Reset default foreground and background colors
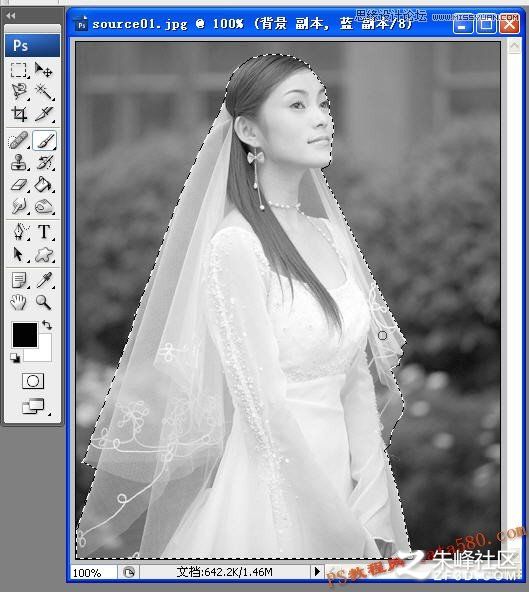 (x=15, y=358)
